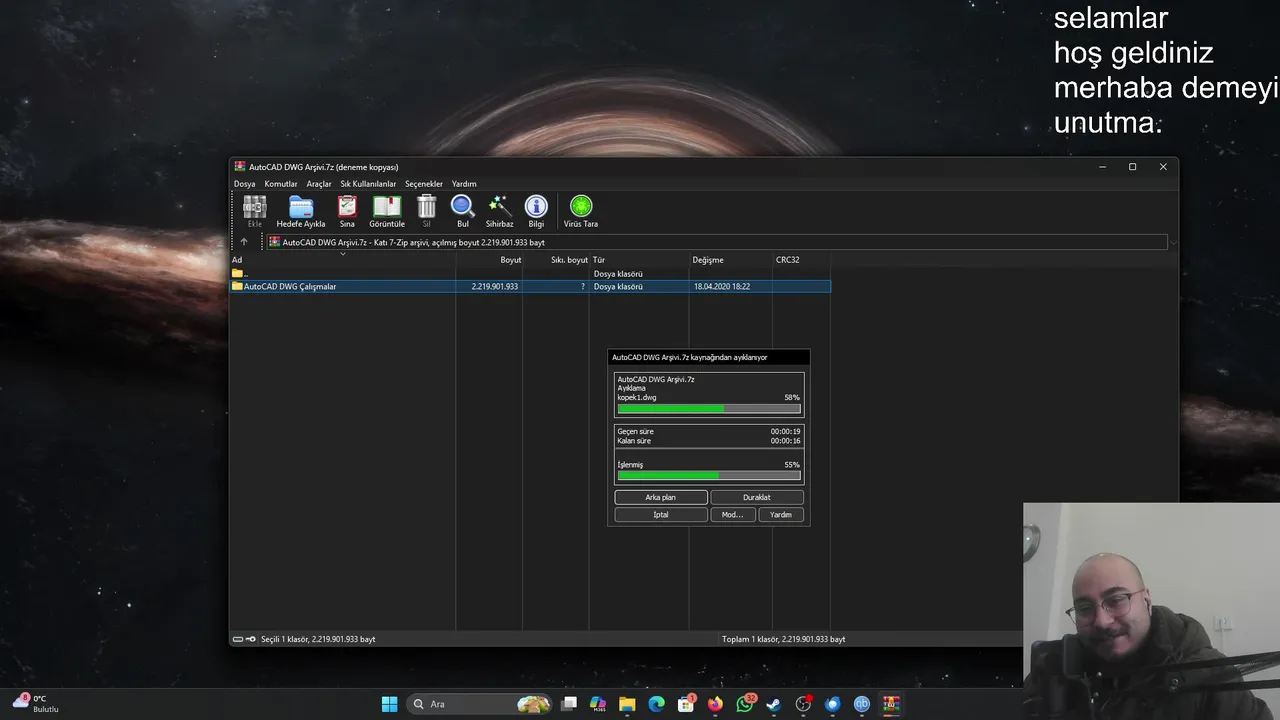This screenshot has width=1280, height=720.
Task: Open the Dosya menu
Action: [244, 184]
